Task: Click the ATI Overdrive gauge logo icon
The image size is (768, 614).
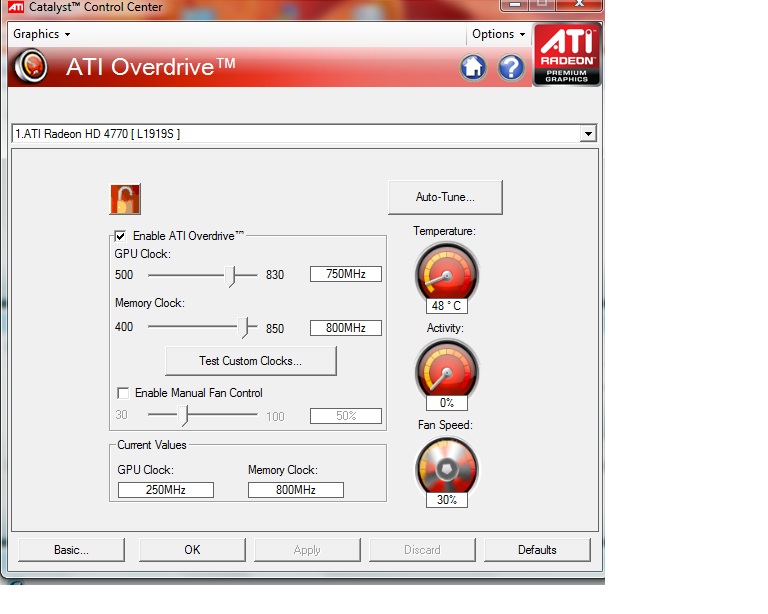Action: pyautogui.click(x=31, y=67)
